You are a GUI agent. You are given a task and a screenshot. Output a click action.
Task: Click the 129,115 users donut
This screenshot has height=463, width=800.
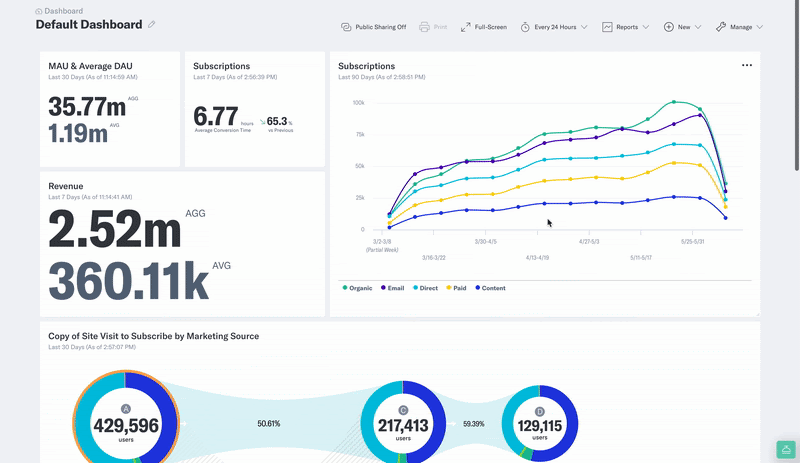pos(540,424)
